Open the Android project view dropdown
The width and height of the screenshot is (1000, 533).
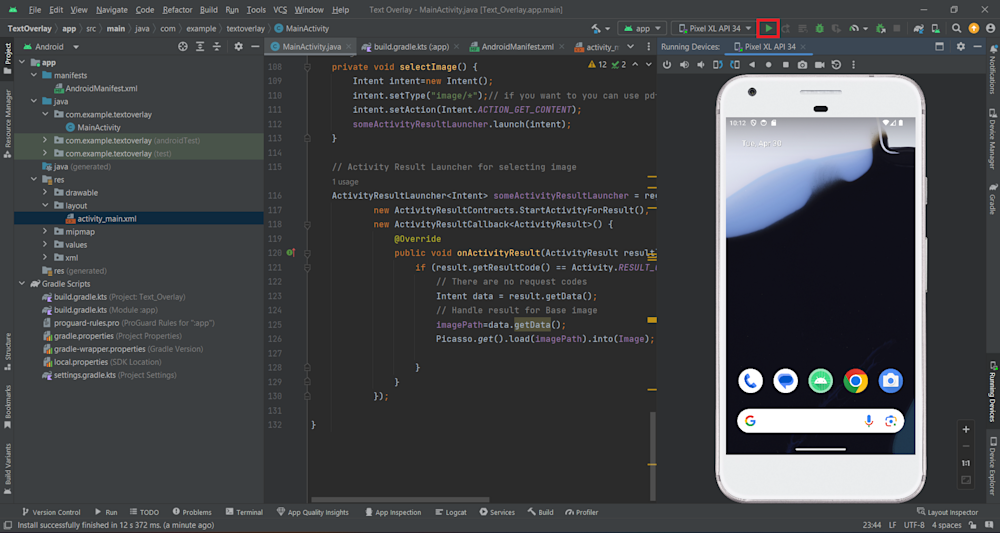coord(52,47)
